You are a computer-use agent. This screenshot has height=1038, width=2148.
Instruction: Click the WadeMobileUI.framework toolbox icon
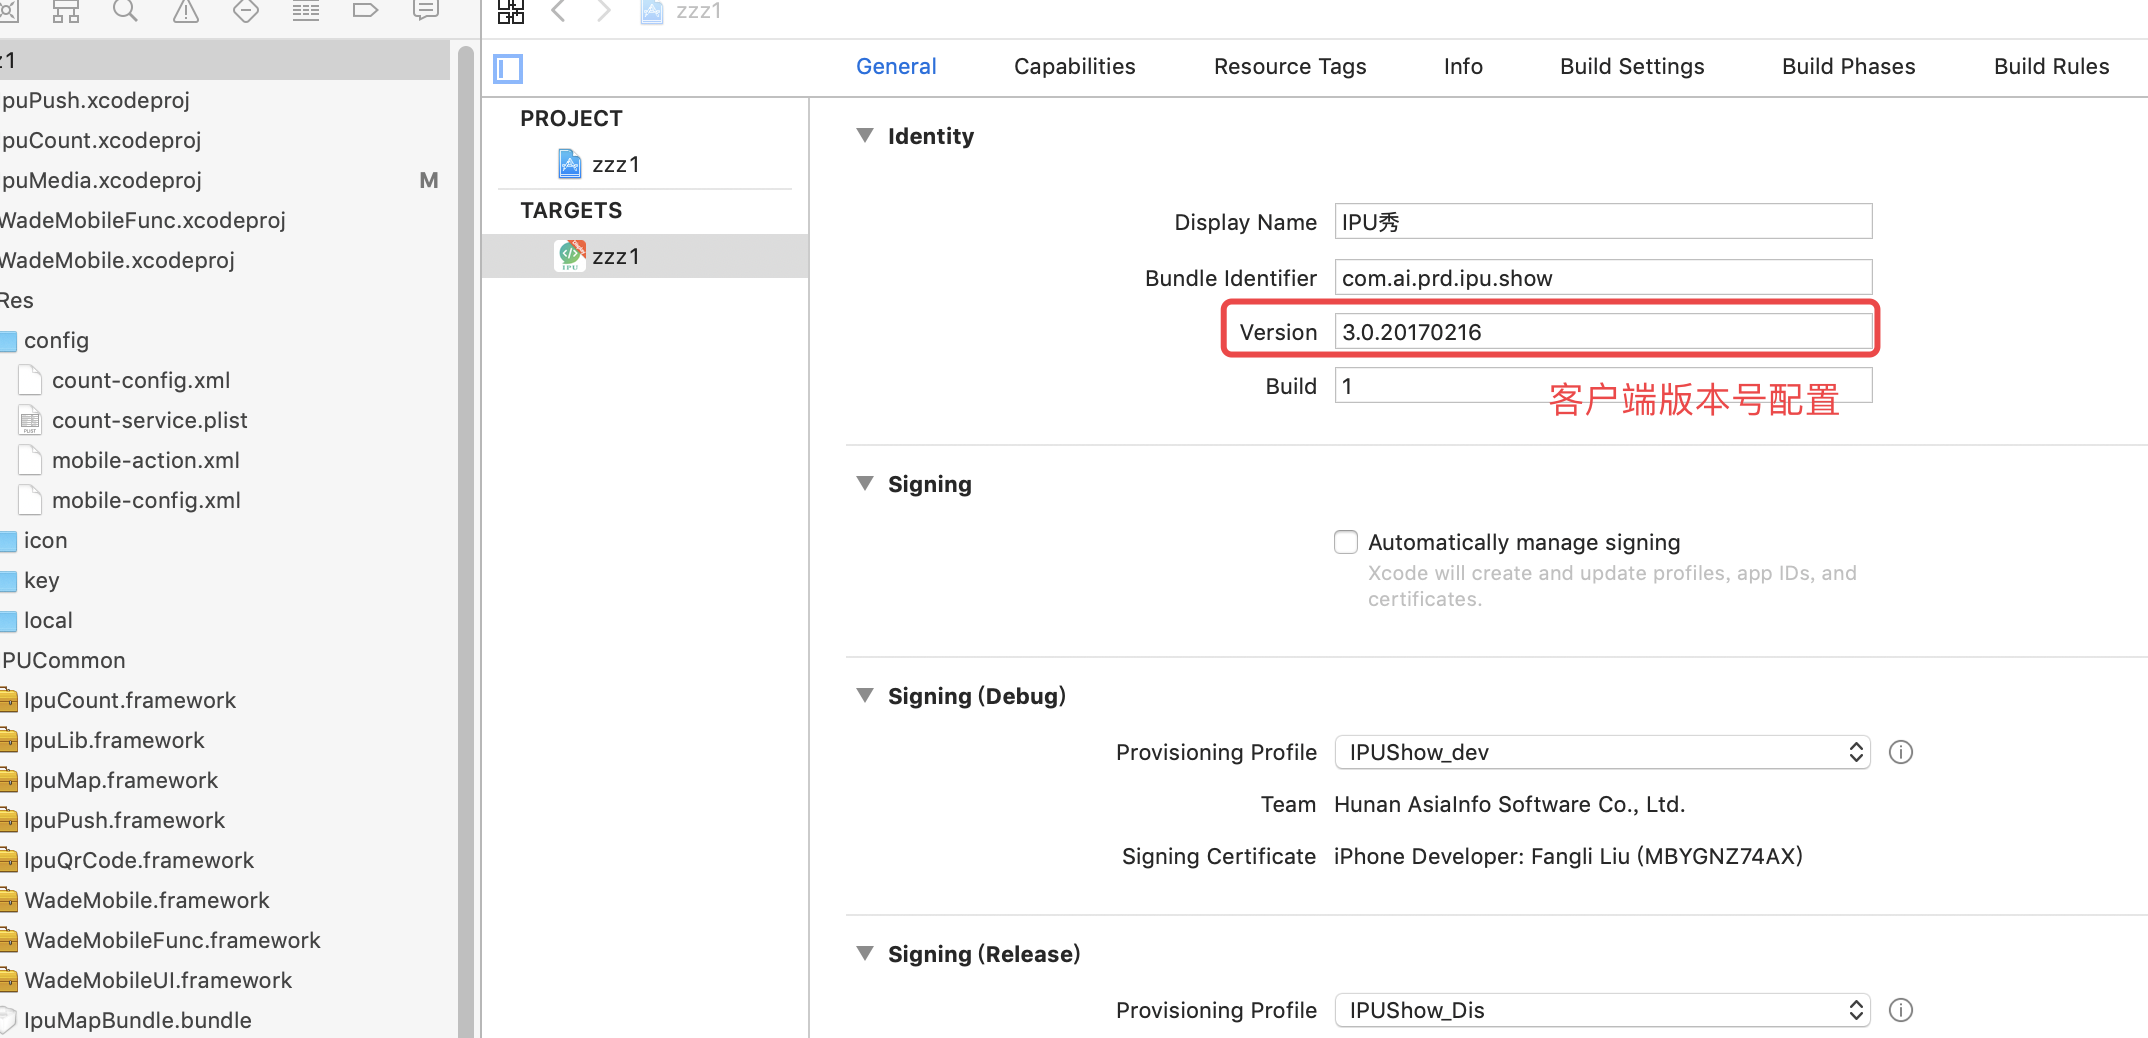click(9, 980)
